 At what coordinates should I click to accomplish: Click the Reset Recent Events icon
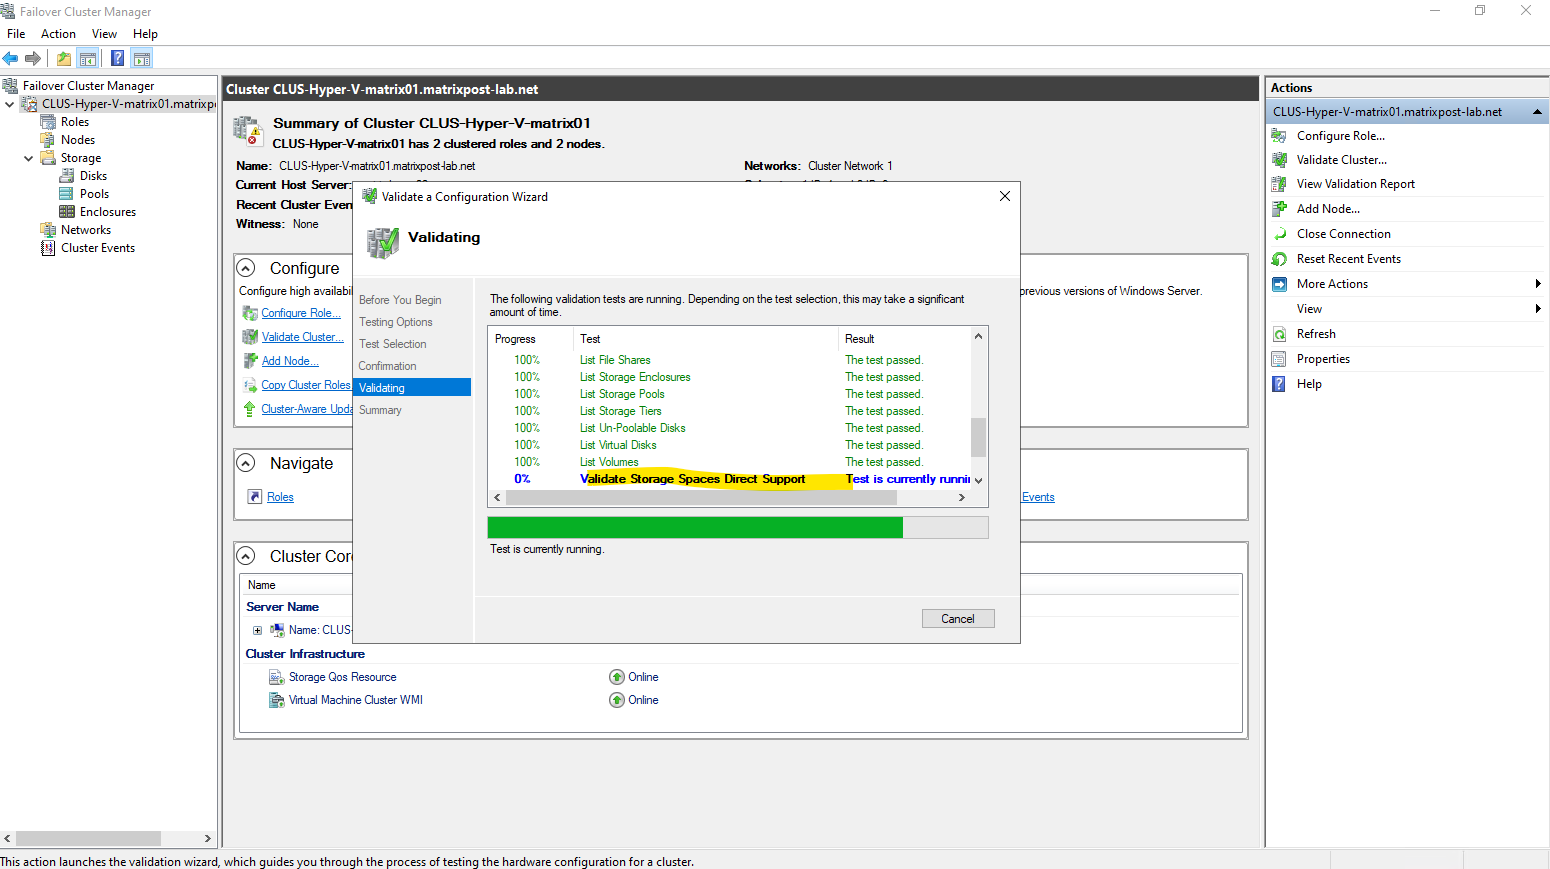tap(1279, 259)
